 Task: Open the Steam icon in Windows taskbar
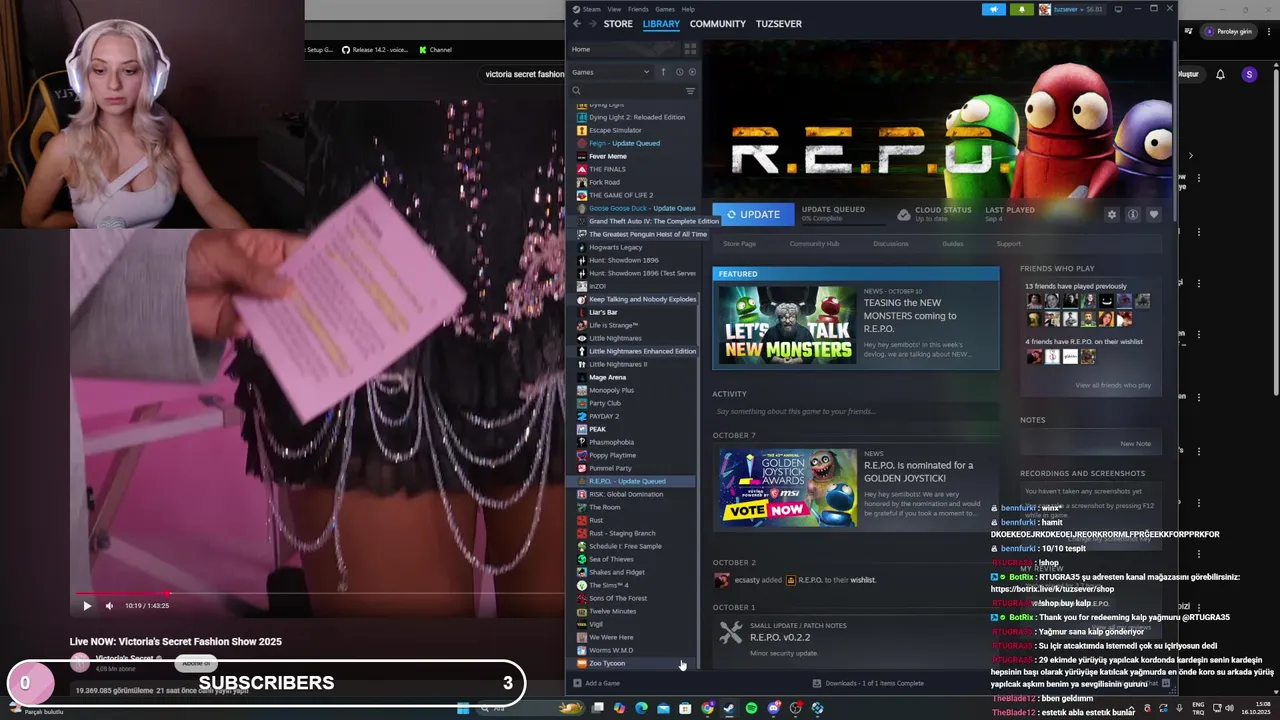(729, 708)
